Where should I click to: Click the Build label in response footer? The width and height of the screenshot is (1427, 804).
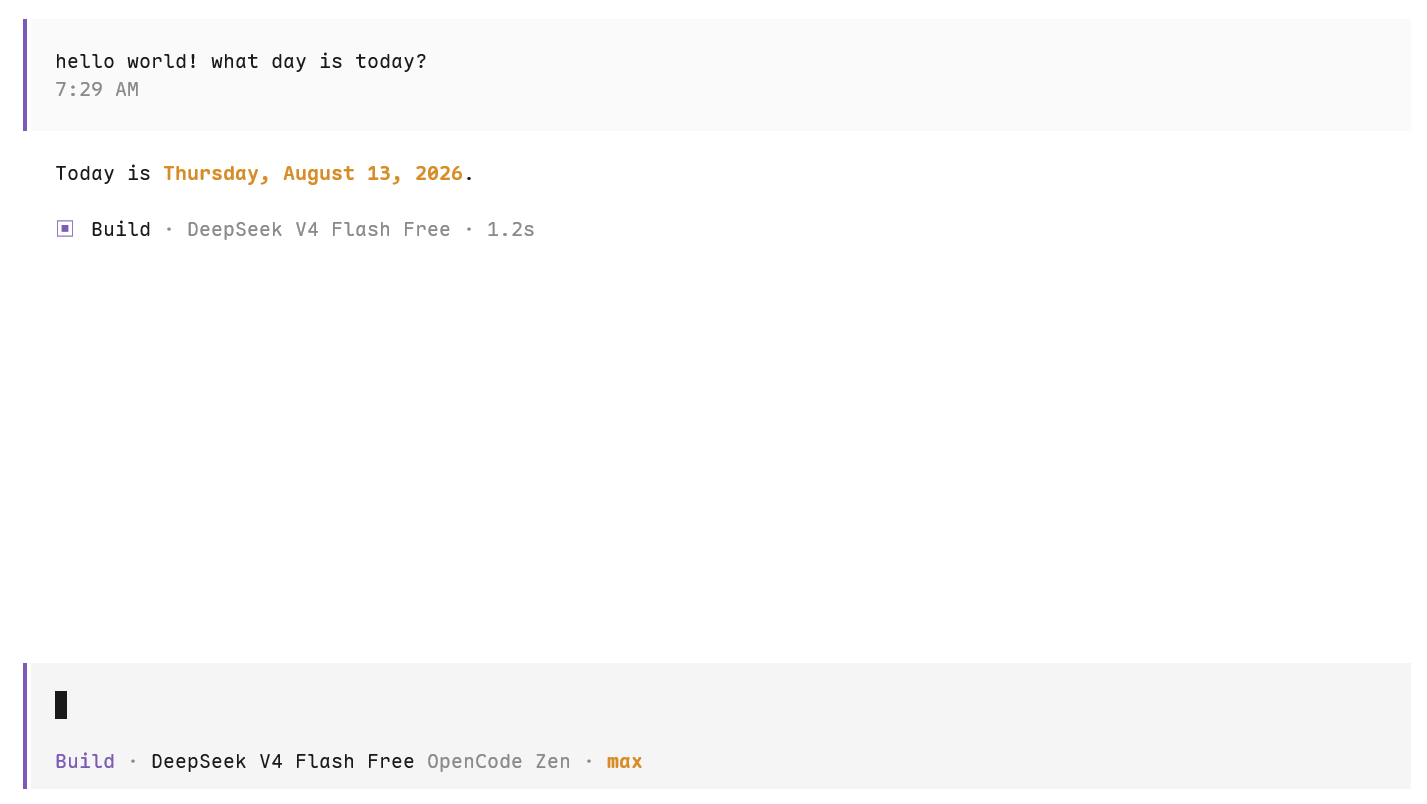[121, 229]
